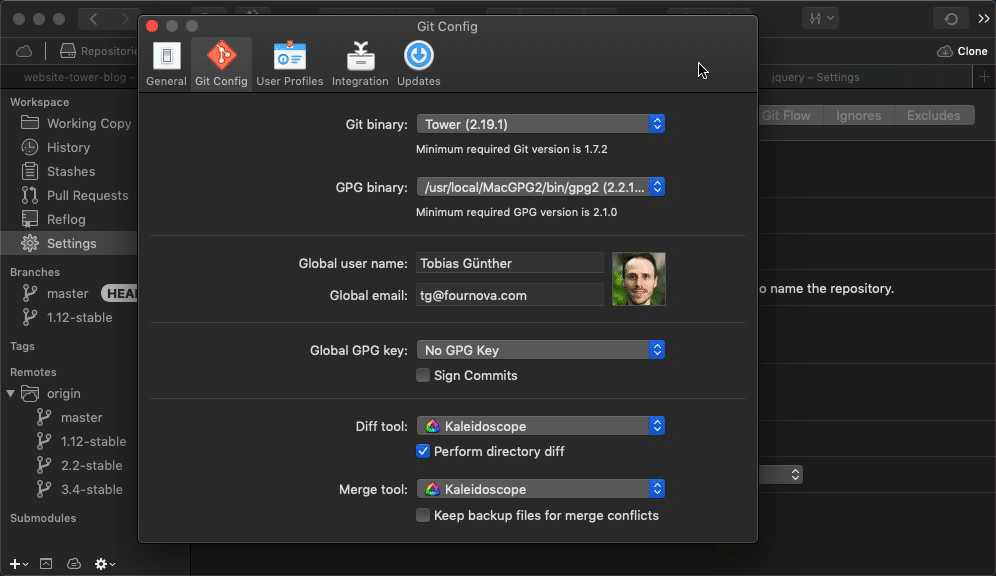Enable the Sign Commits checkbox

pos(423,375)
